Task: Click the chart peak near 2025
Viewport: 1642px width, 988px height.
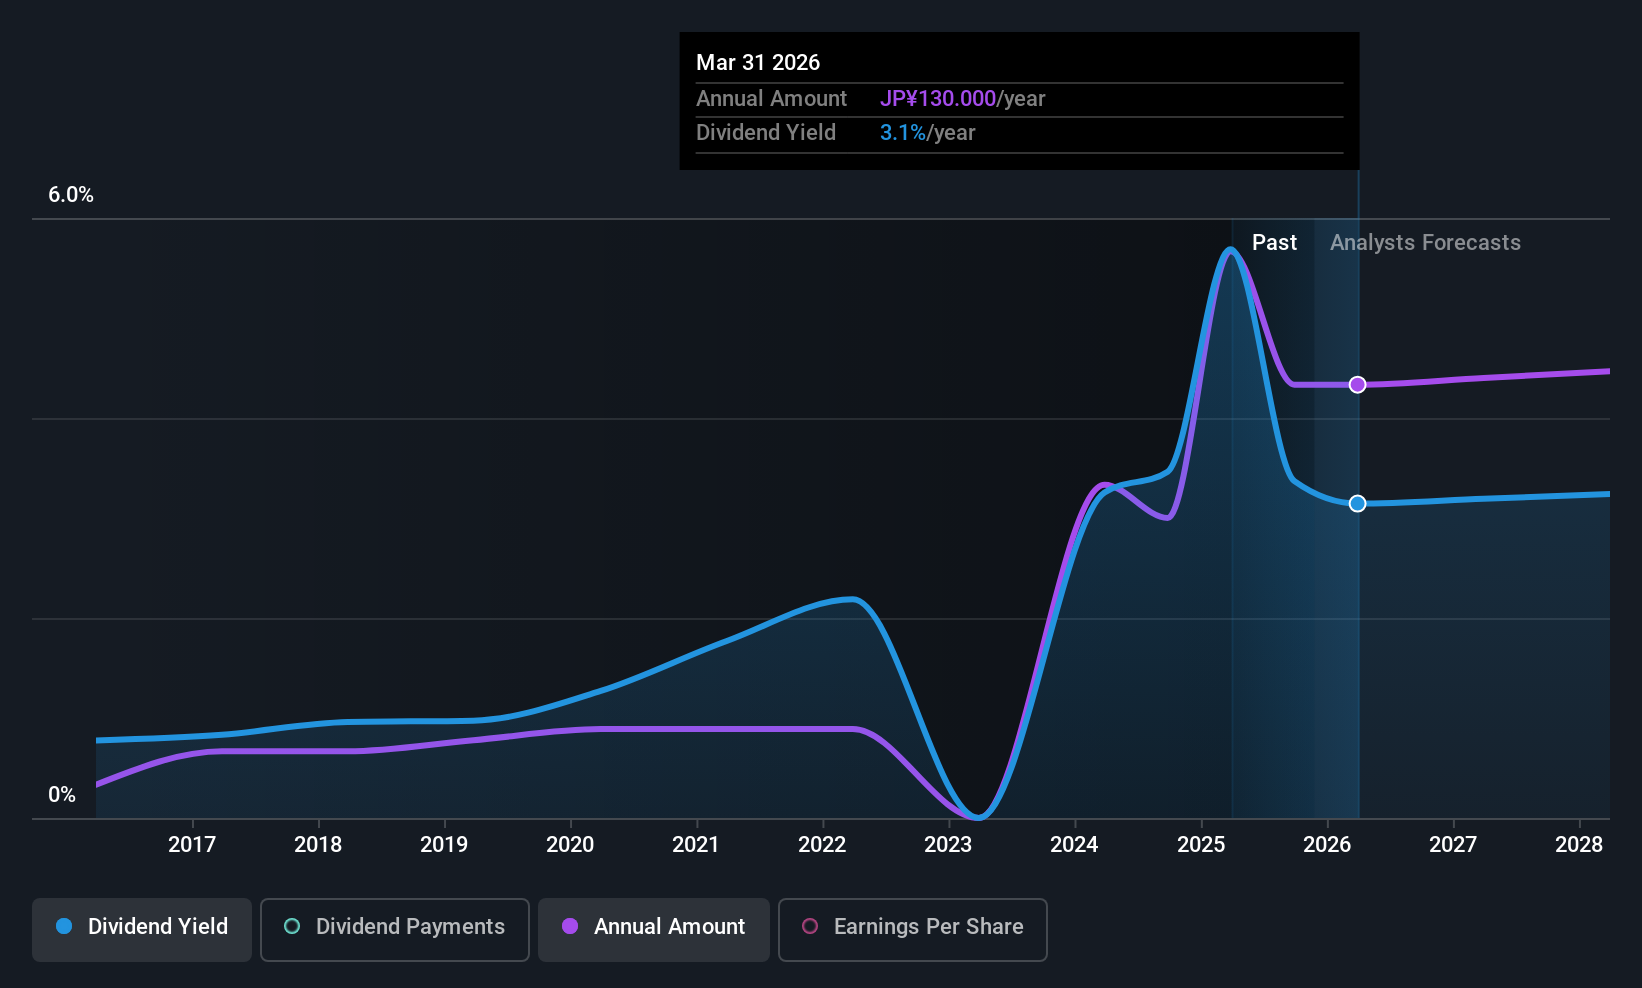Action: pyautogui.click(x=1231, y=250)
